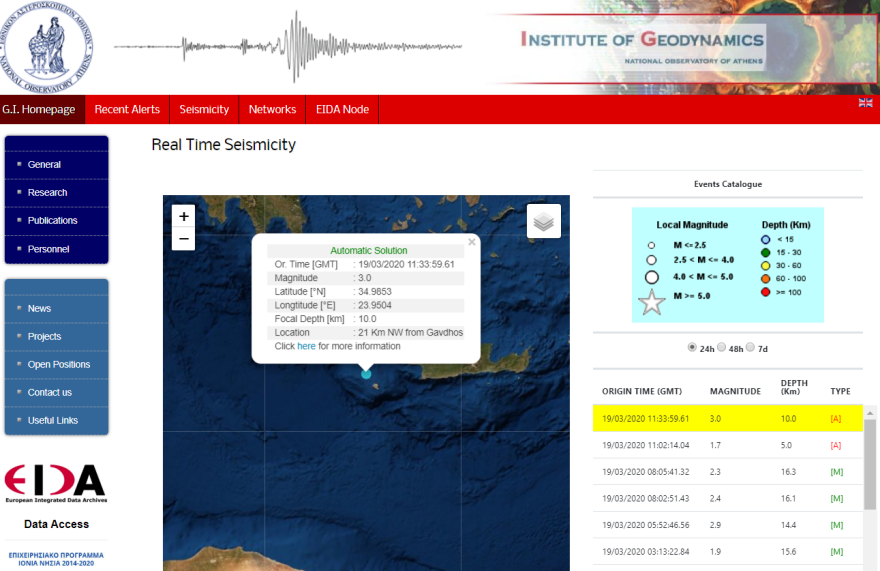Zoom out on the seismicity map

point(183,239)
